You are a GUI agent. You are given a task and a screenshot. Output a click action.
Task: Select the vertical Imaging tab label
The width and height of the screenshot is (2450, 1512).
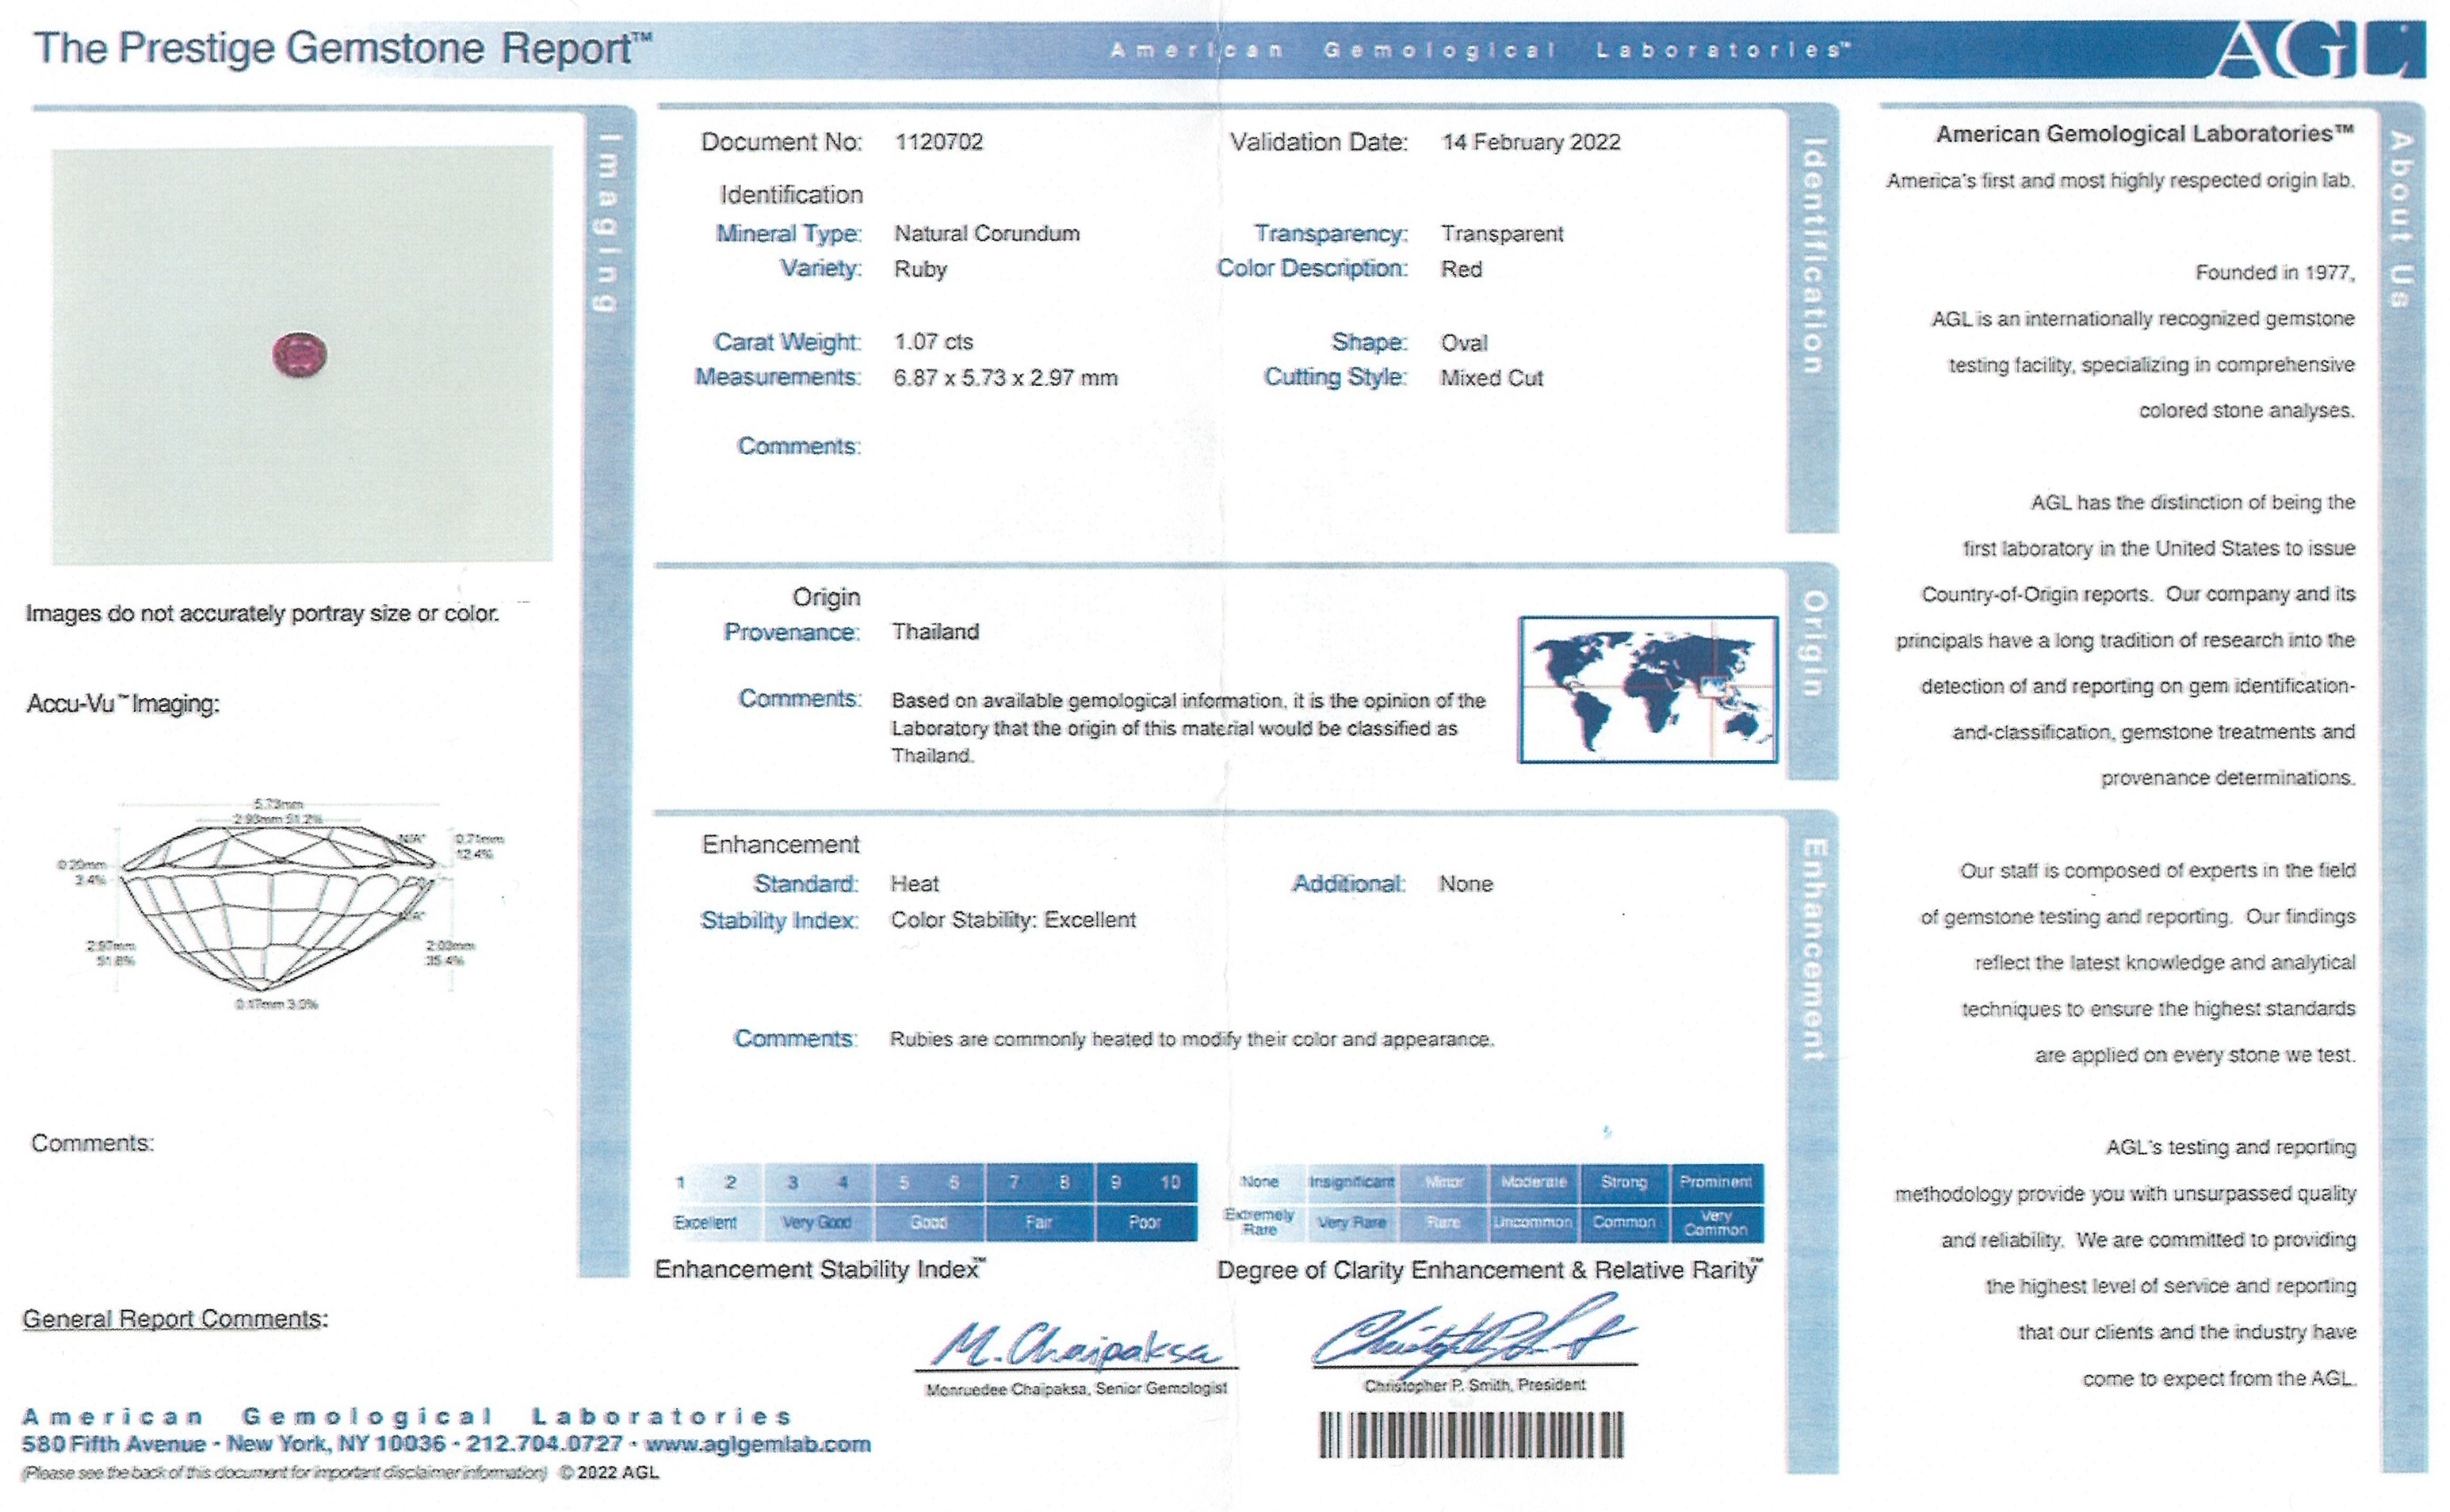[606, 222]
